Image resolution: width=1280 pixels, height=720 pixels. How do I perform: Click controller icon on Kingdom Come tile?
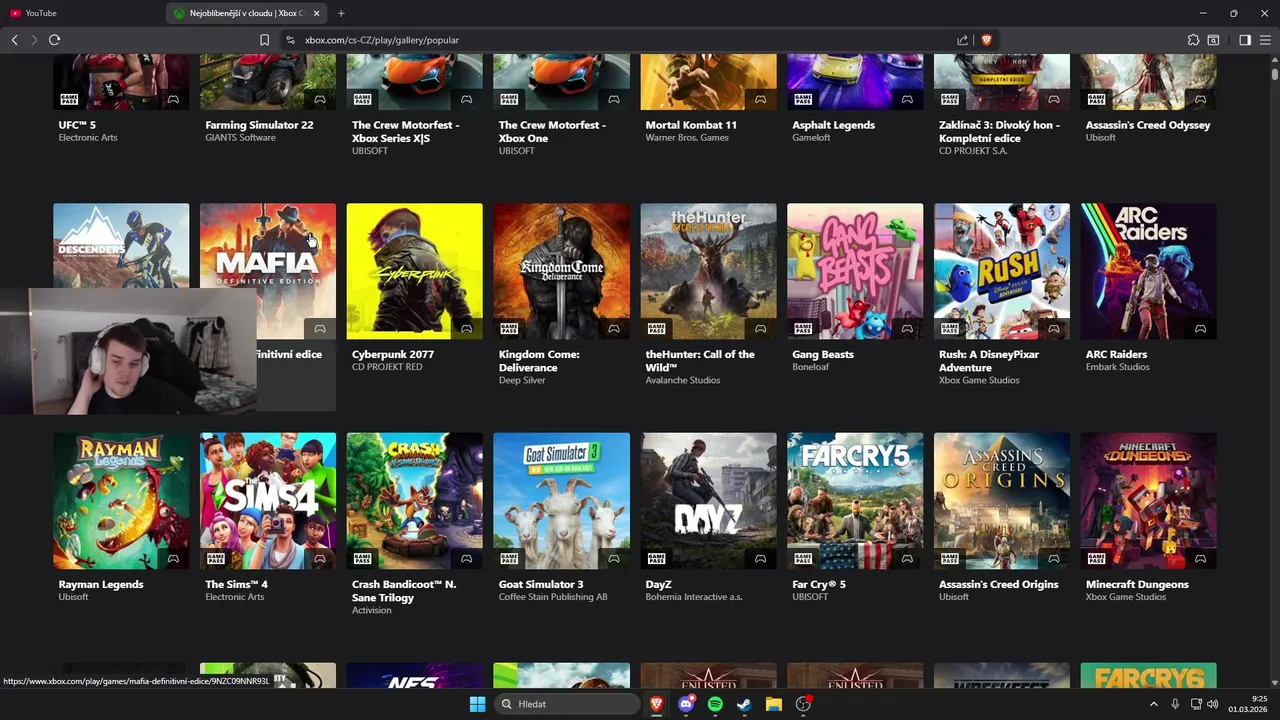613,329
